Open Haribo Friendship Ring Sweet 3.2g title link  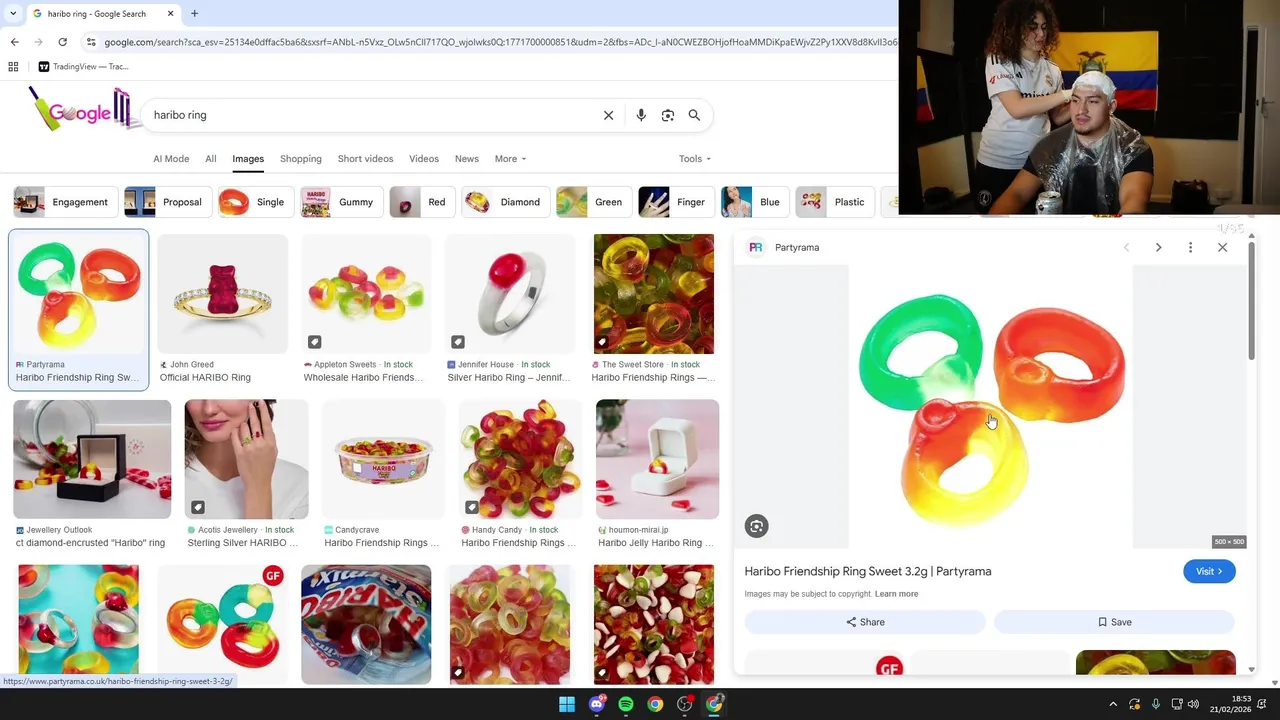coord(868,571)
